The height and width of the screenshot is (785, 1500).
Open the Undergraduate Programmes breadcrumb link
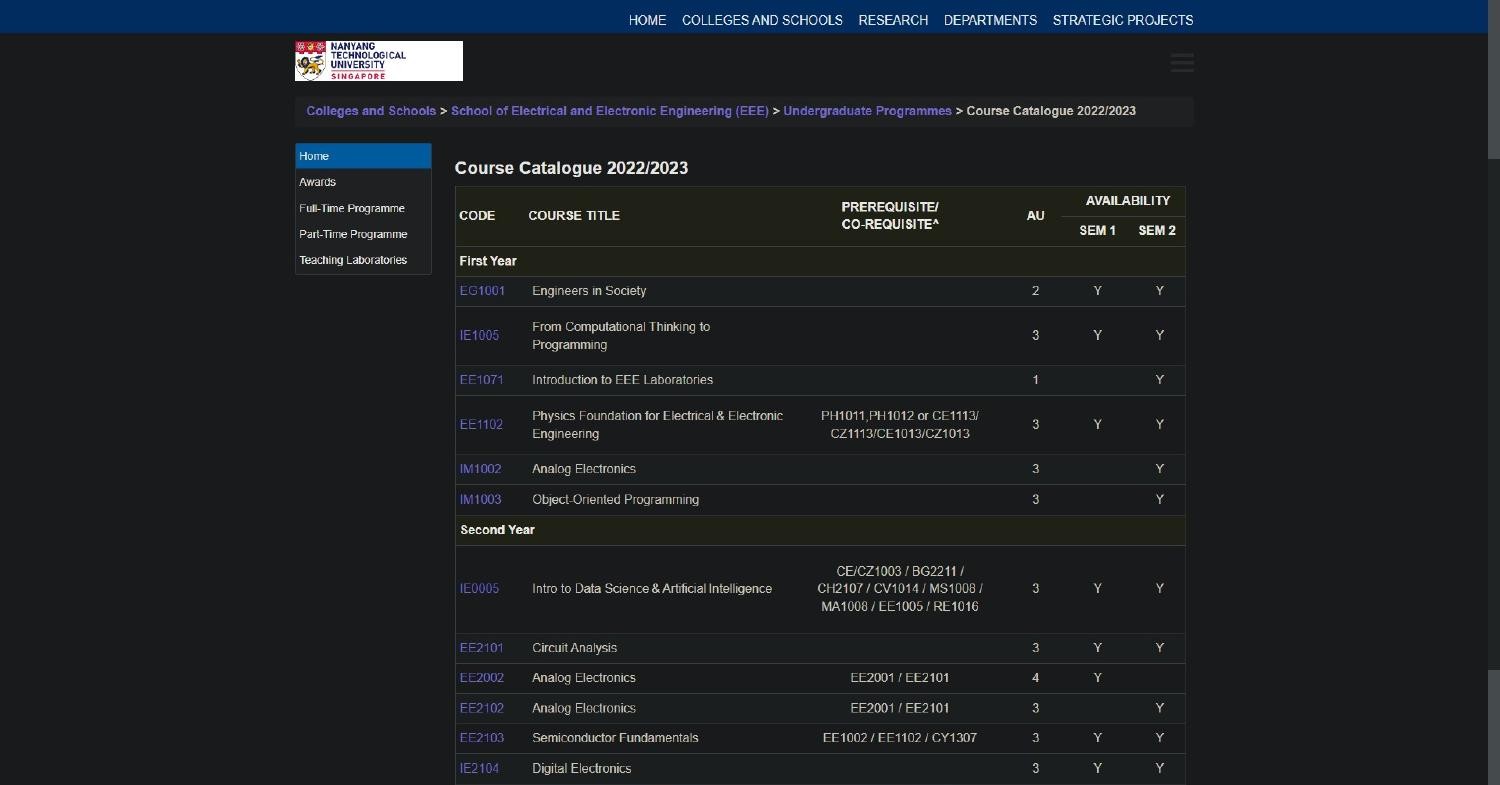(866, 111)
